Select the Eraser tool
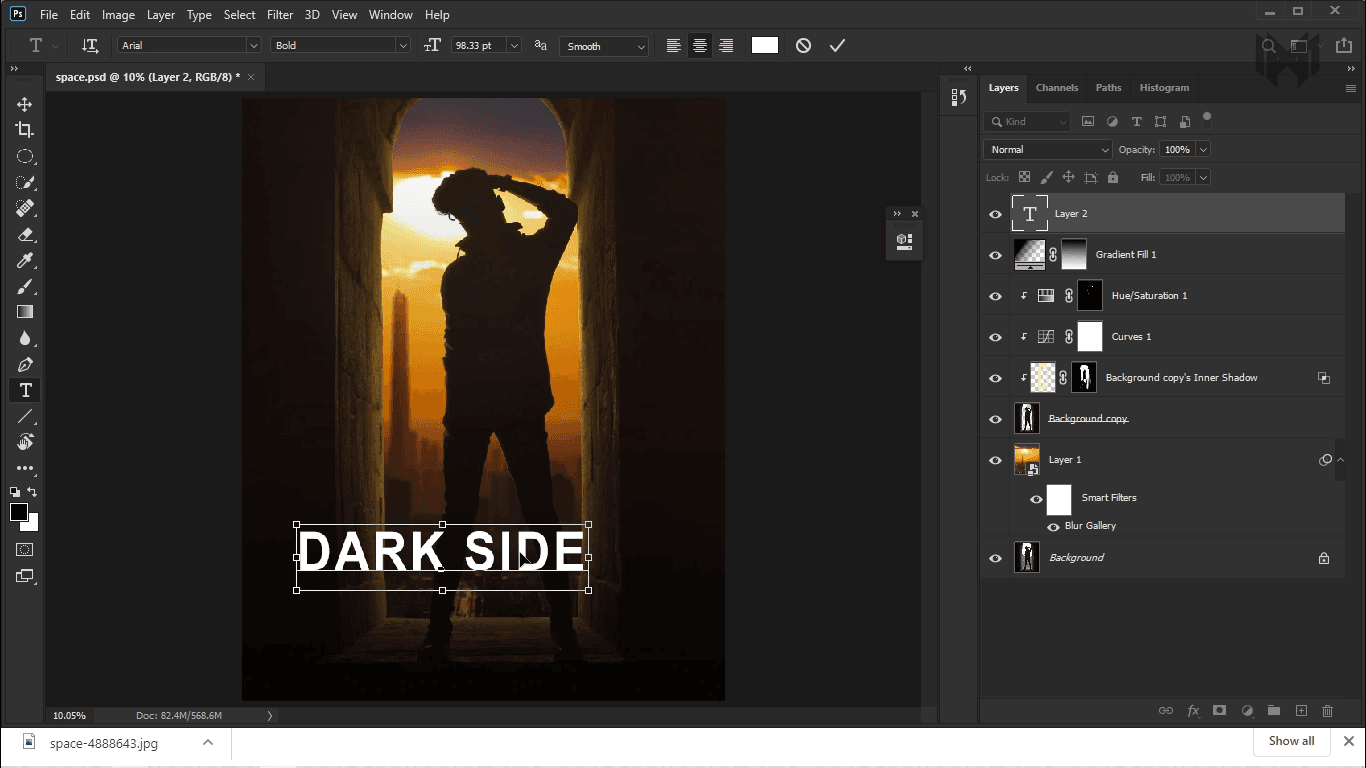This screenshot has width=1366, height=768. 25,234
